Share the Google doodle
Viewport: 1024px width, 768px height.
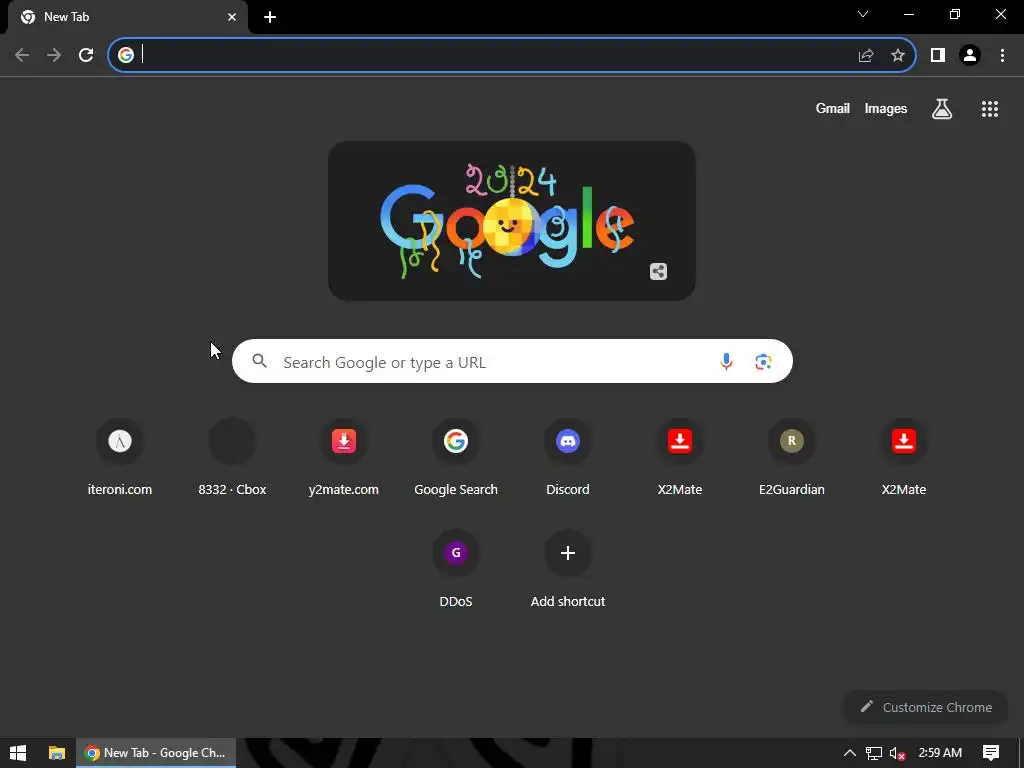coord(658,271)
